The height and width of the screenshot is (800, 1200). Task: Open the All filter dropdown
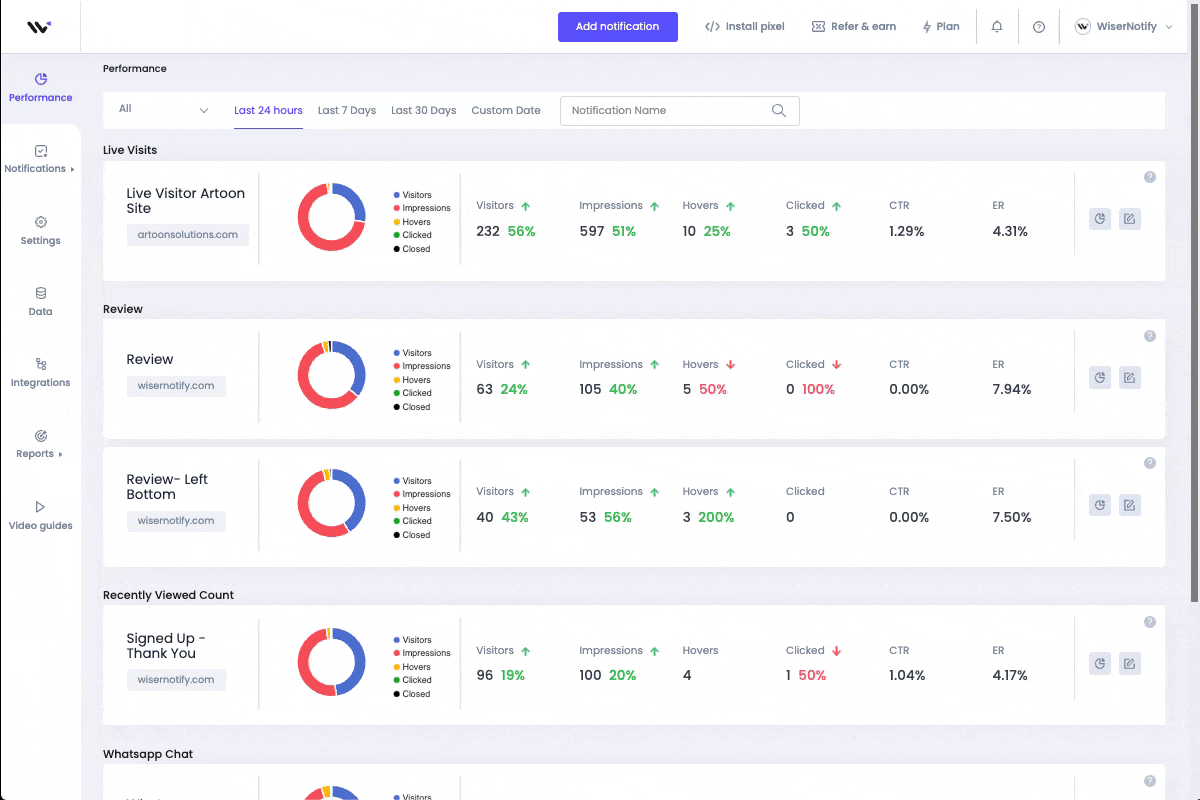point(164,110)
